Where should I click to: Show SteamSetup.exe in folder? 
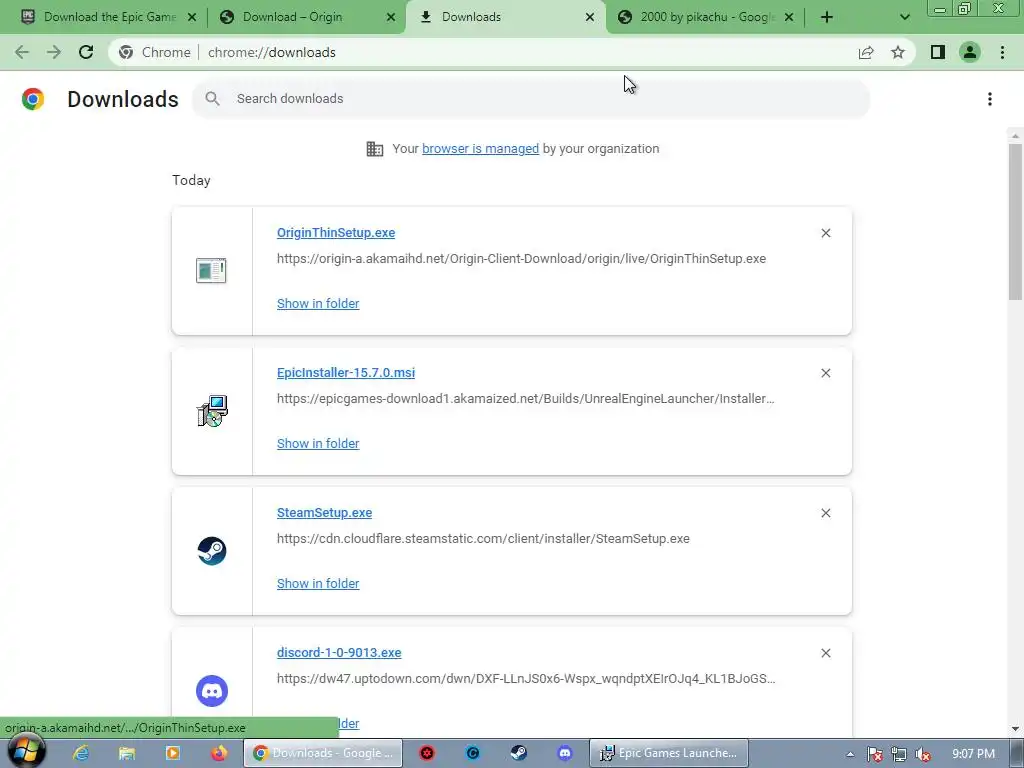point(318,583)
